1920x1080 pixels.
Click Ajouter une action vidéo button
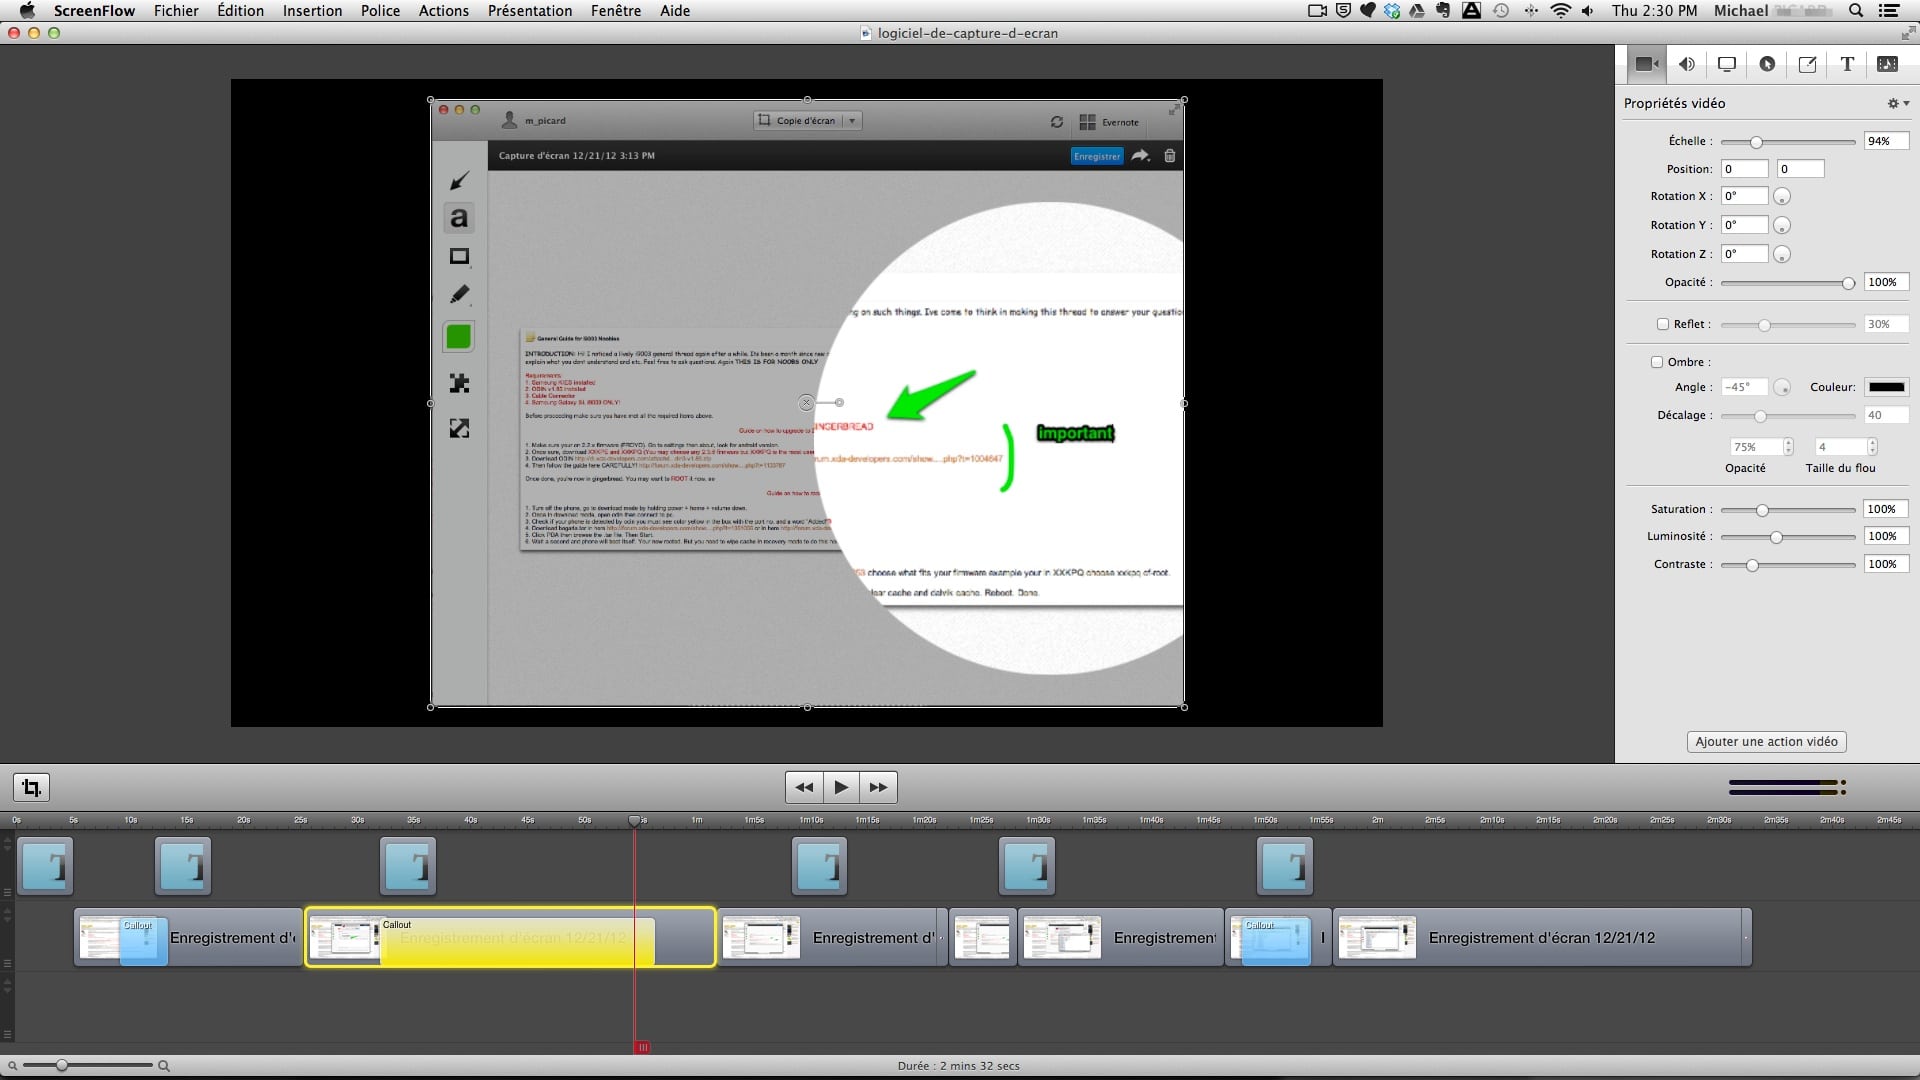[x=1766, y=741]
